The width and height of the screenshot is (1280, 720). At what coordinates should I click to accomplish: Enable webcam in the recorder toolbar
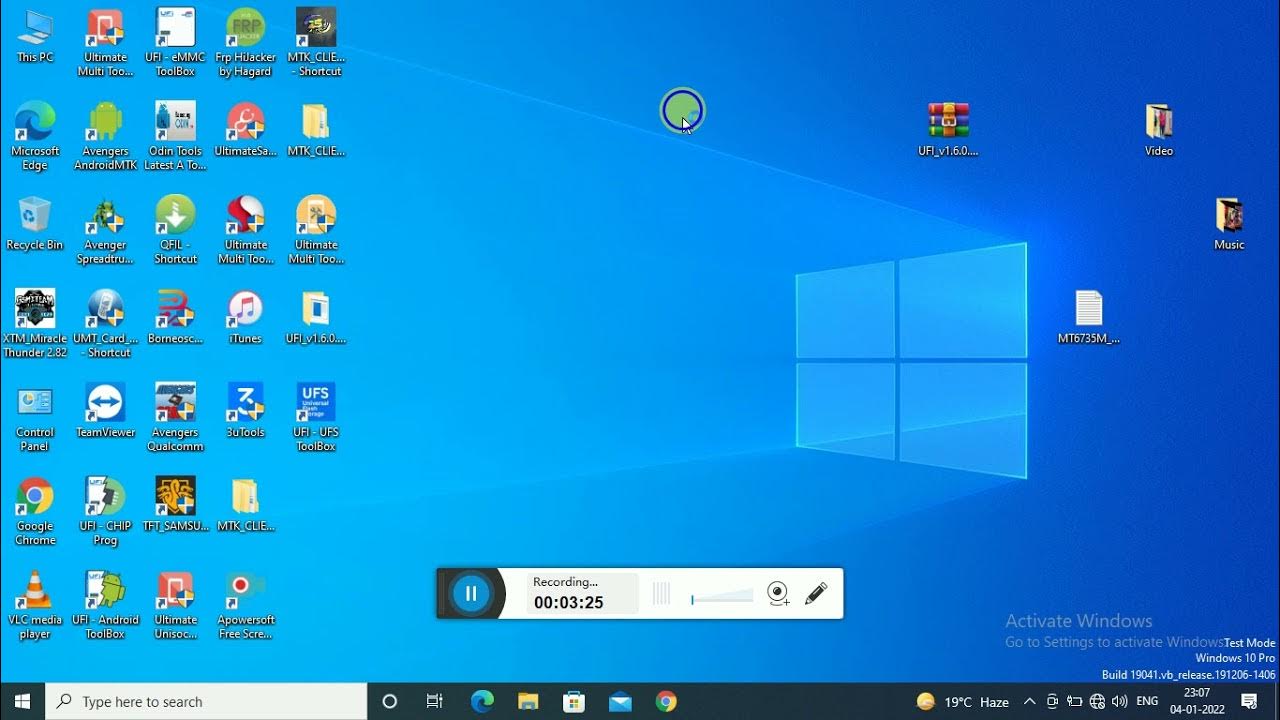(x=778, y=594)
